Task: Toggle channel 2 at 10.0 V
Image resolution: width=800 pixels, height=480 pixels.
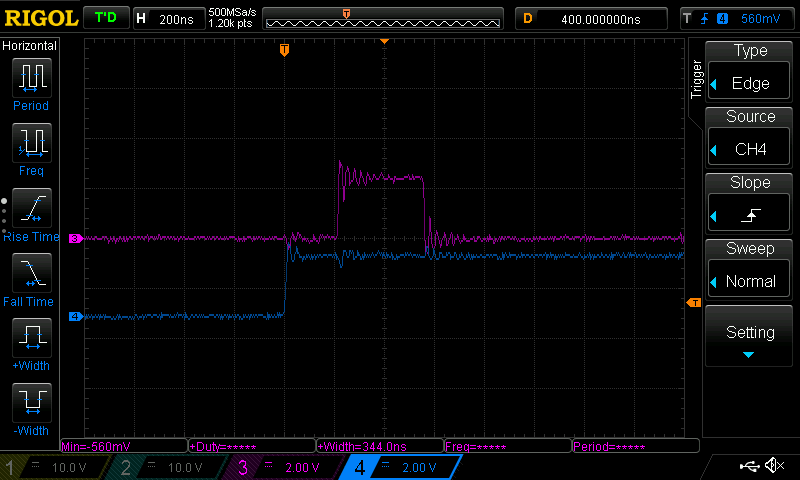Action: coord(168,467)
